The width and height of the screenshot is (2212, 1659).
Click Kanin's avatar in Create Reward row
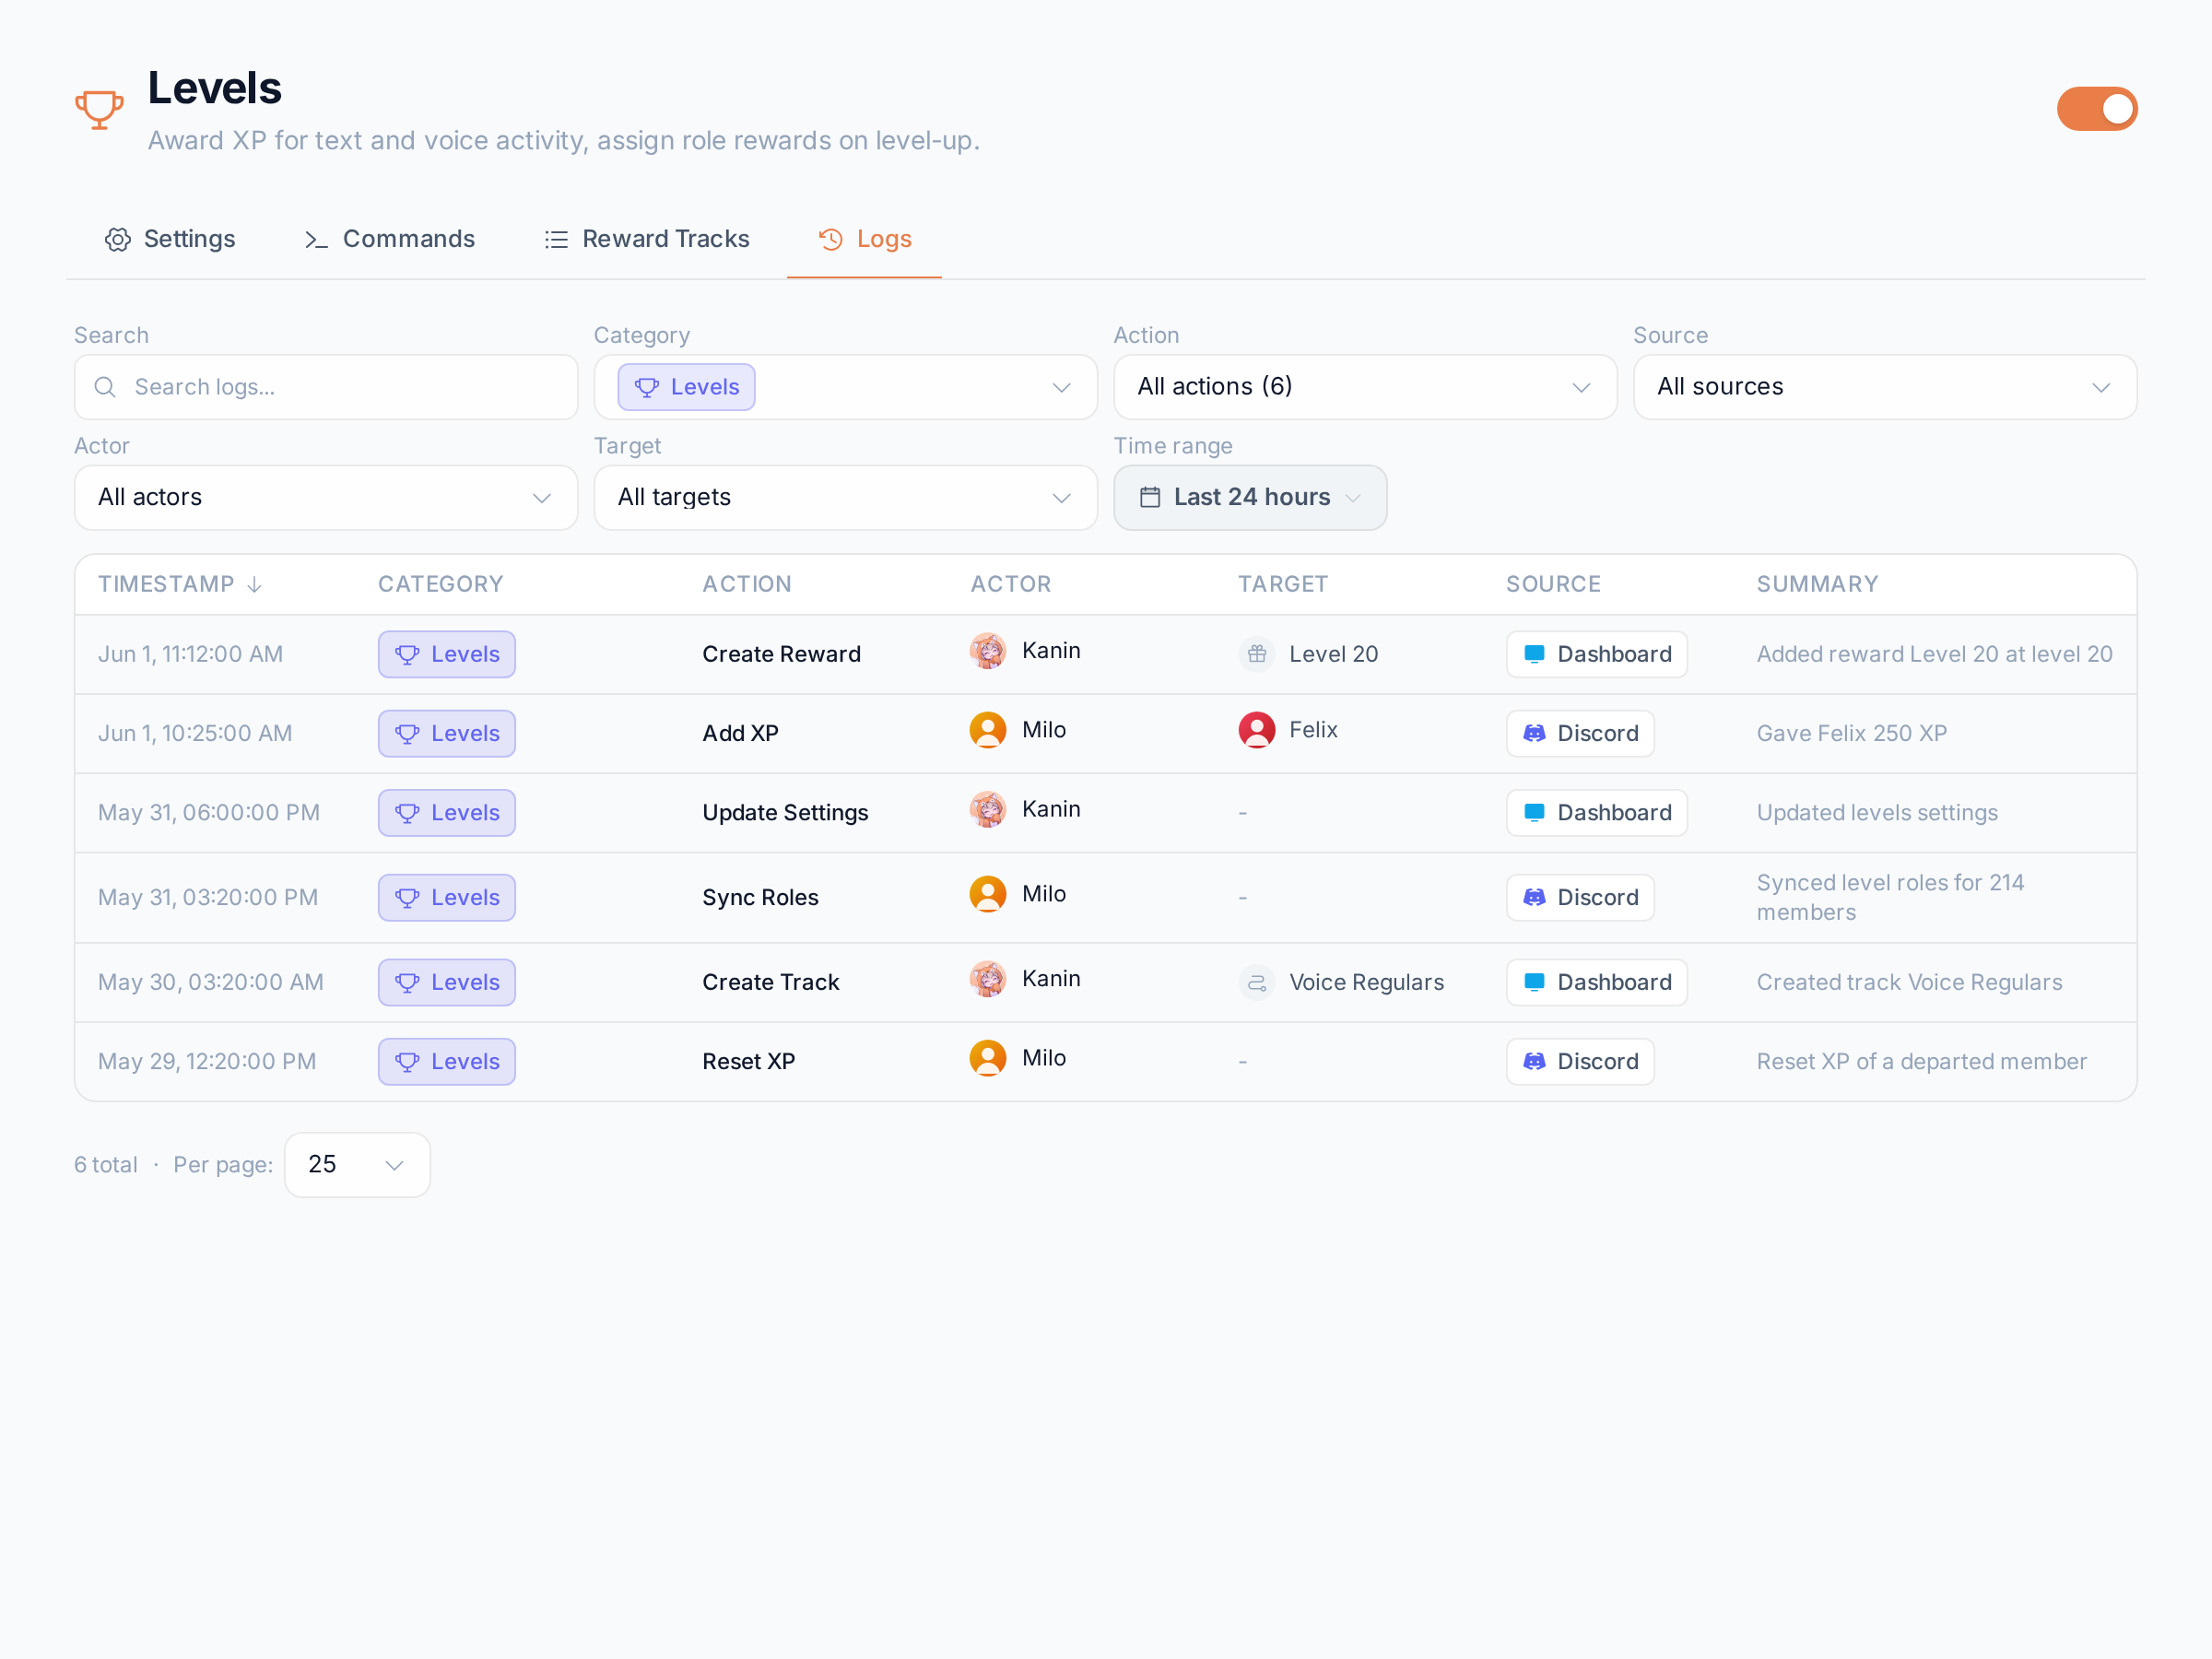click(x=988, y=651)
